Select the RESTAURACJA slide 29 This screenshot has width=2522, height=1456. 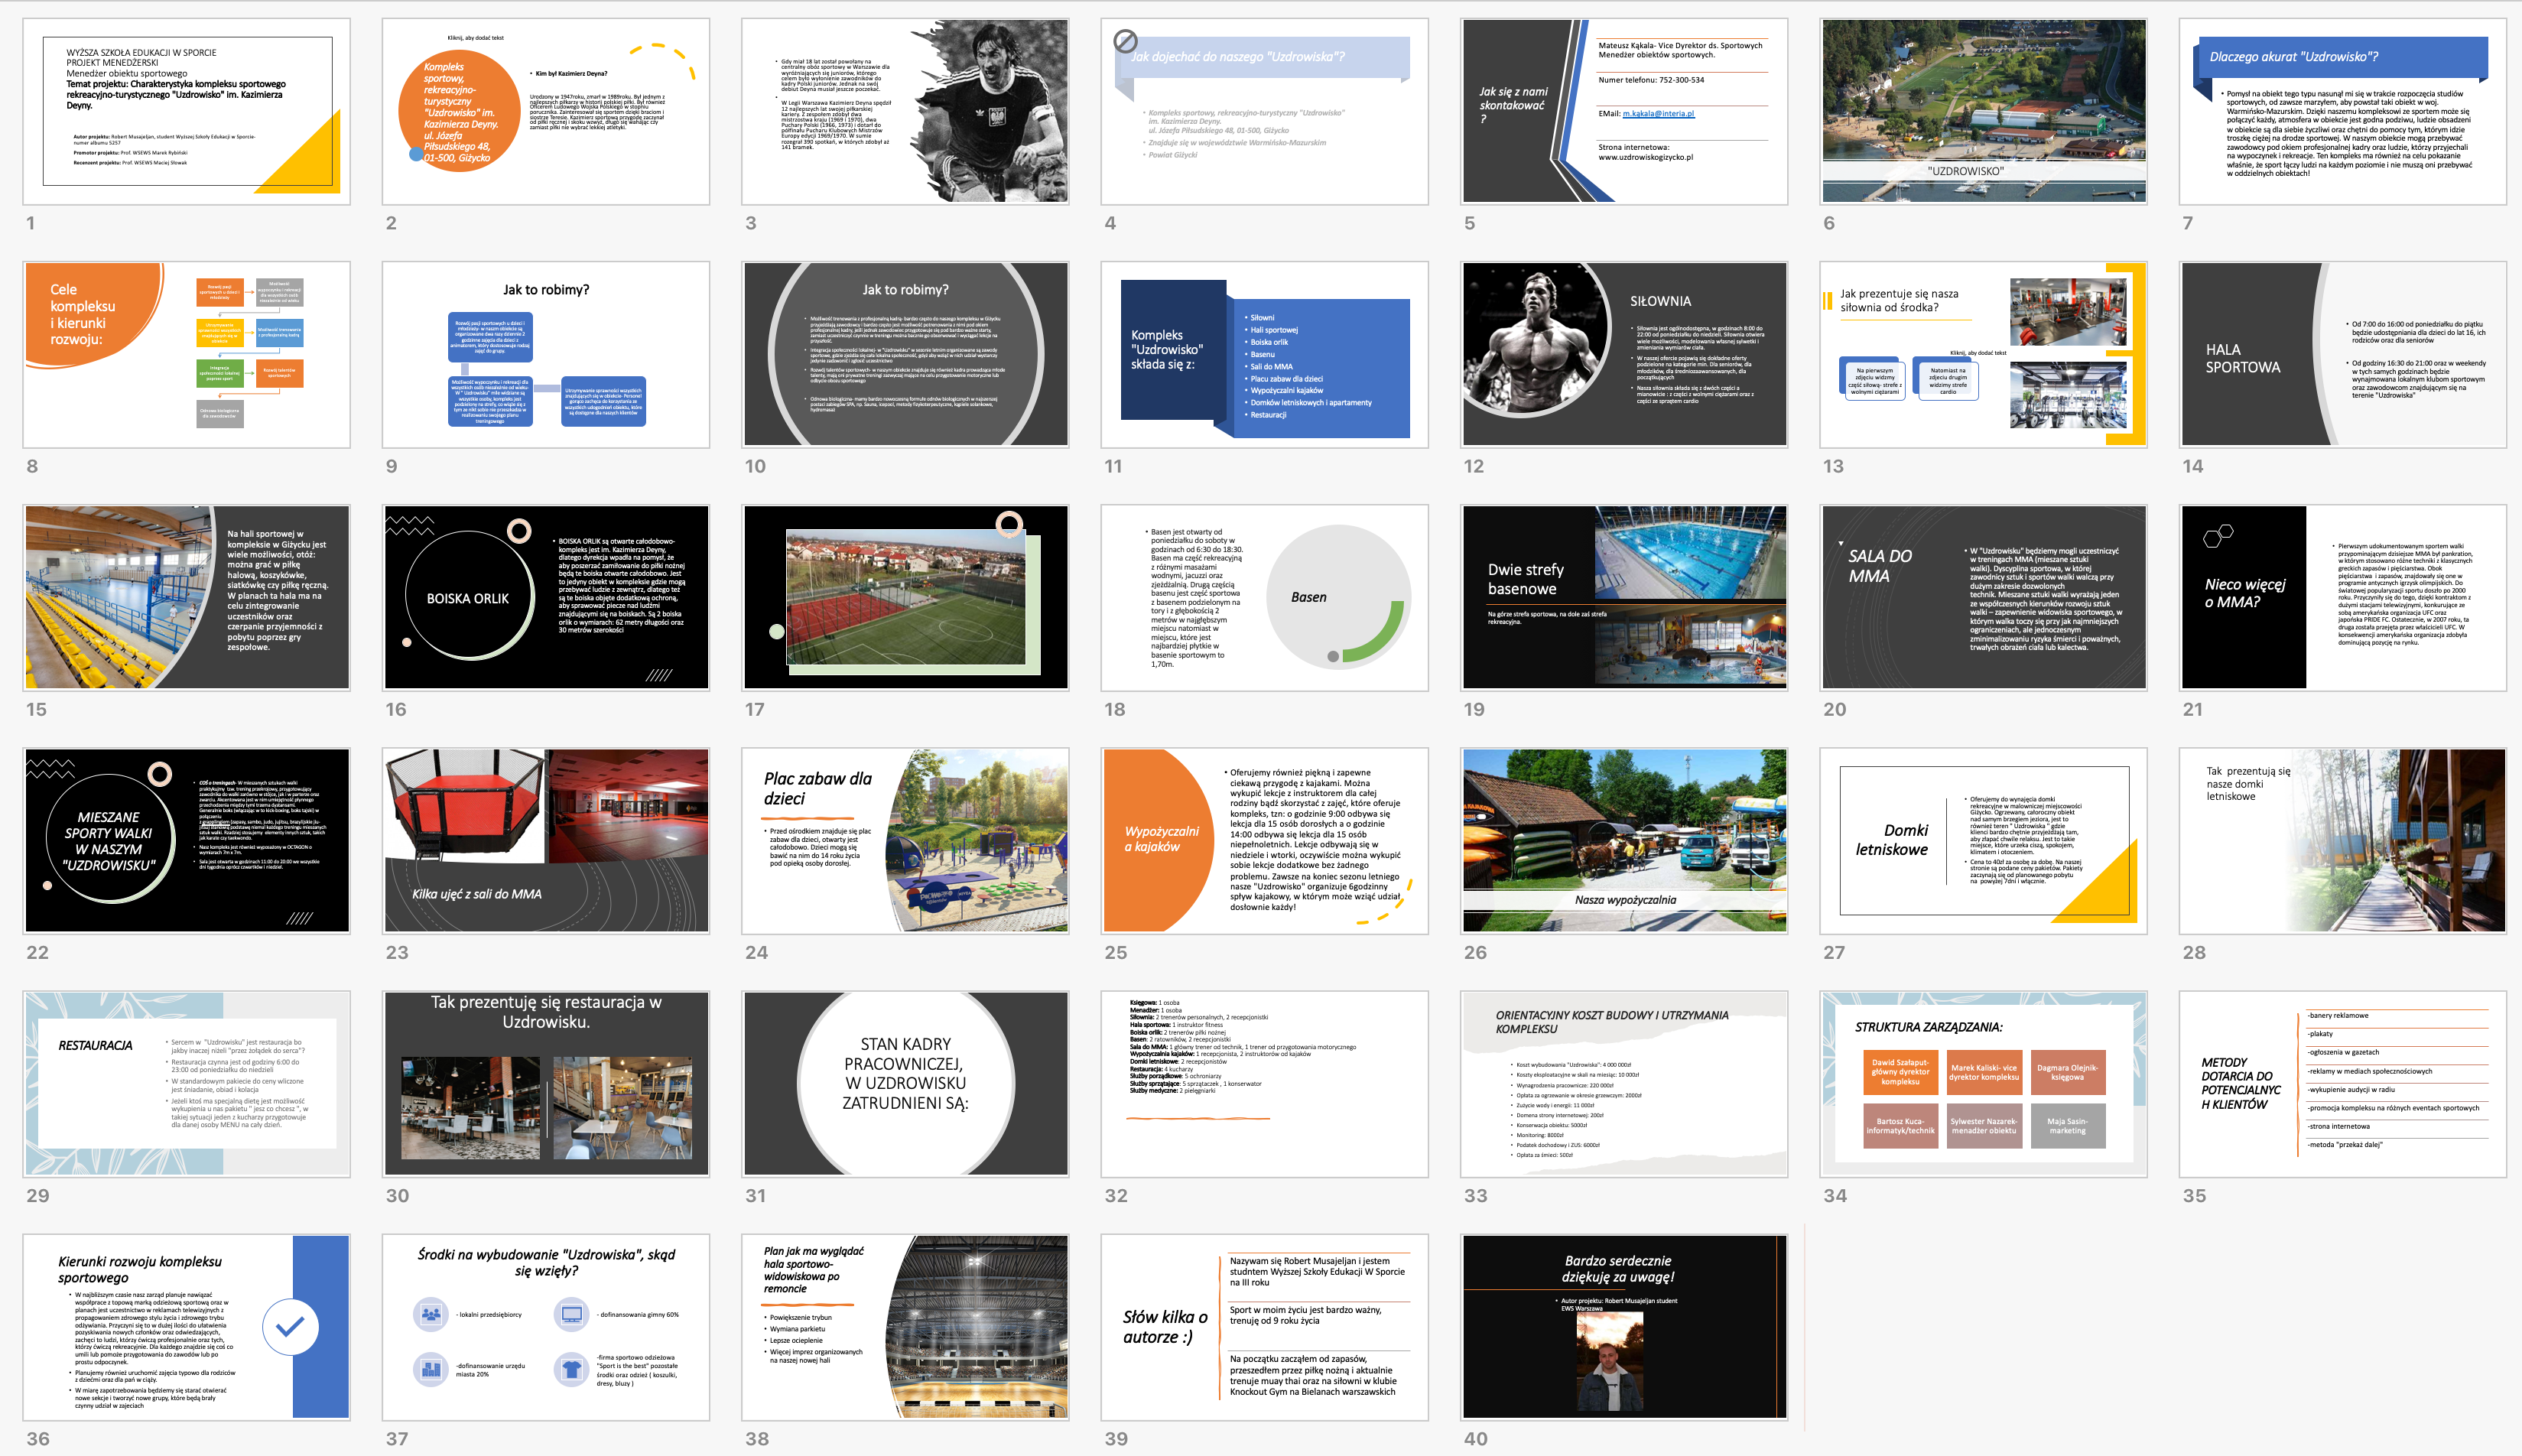pyautogui.click(x=187, y=1083)
